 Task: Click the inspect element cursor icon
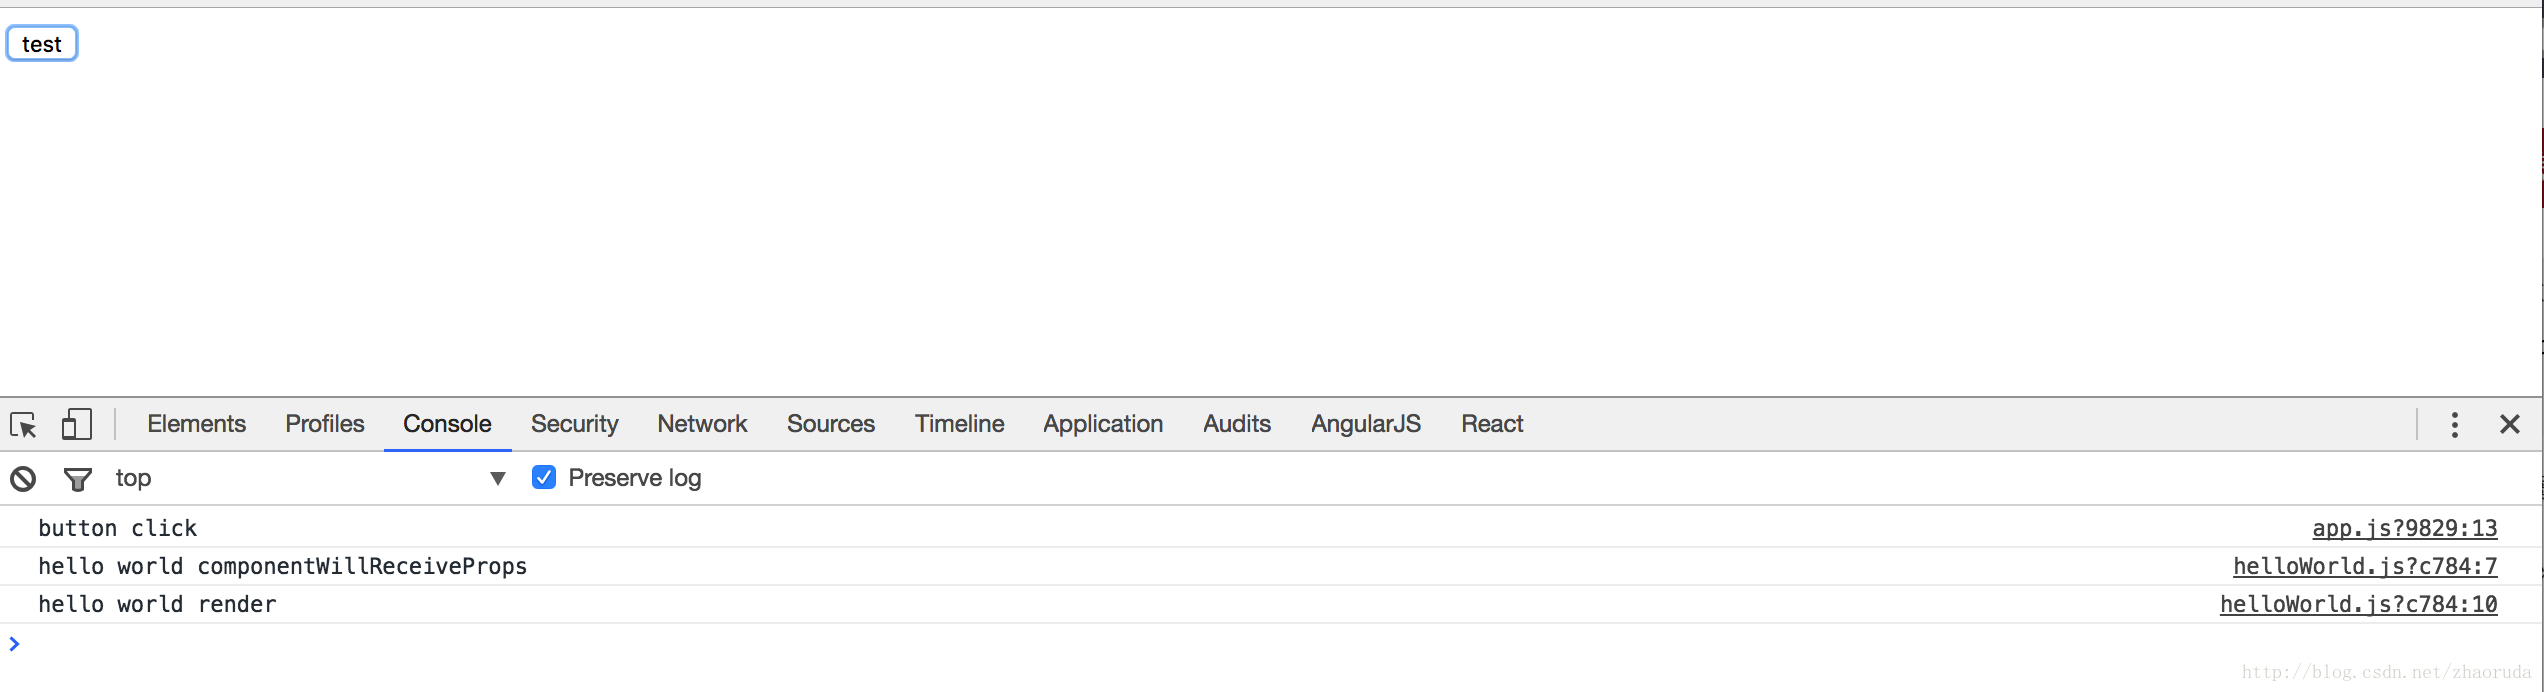[23, 425]
